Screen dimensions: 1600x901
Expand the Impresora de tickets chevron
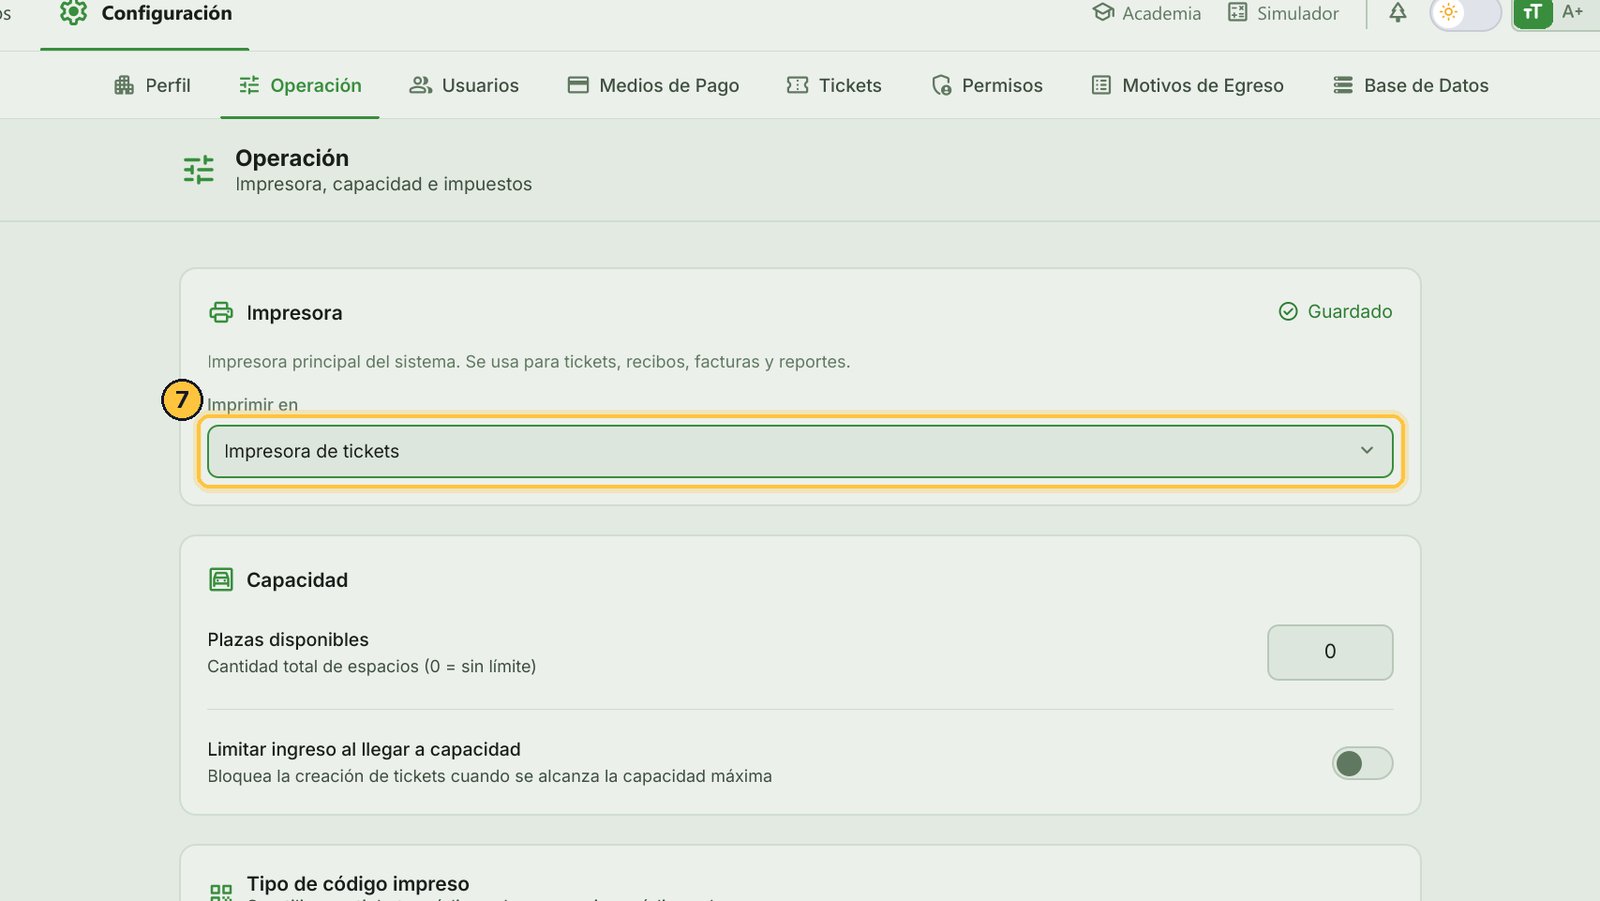point(1367,451)
